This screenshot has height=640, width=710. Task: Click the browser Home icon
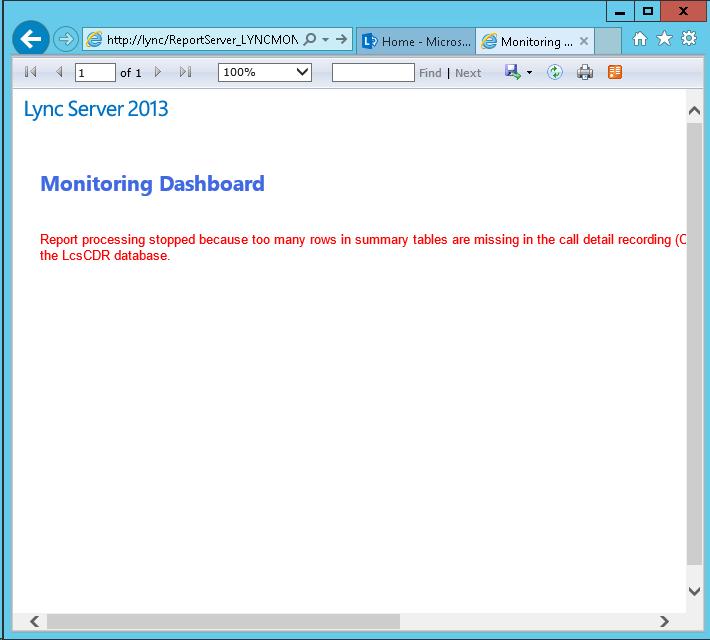click(x=640, y=39)
